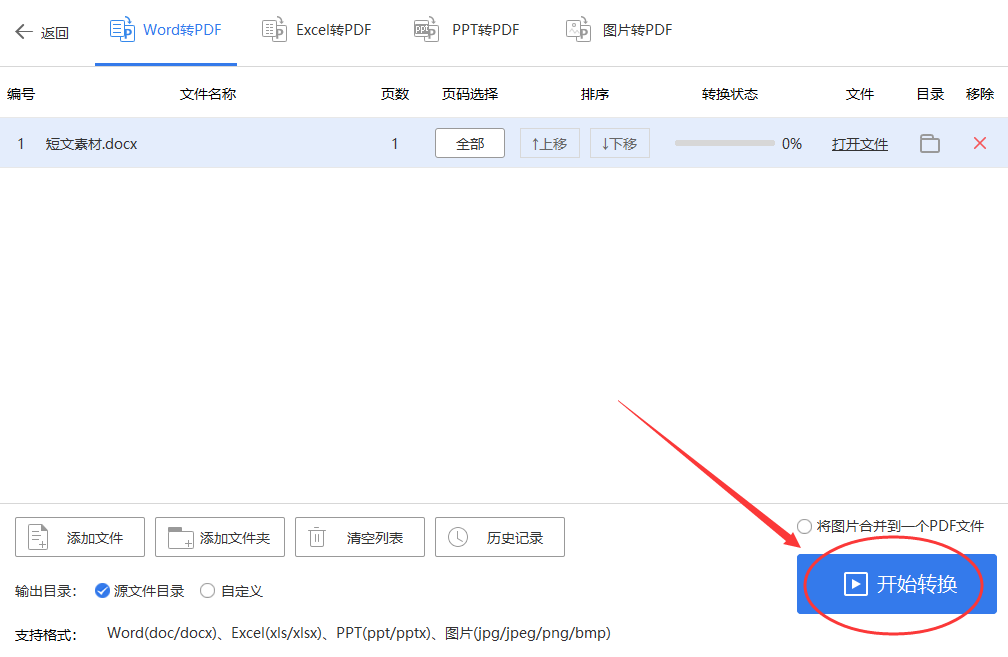Open the converted file via 打开文件
Image resolution: width=1008 pixels, height=657 pixels.
(x=860, y=144)
